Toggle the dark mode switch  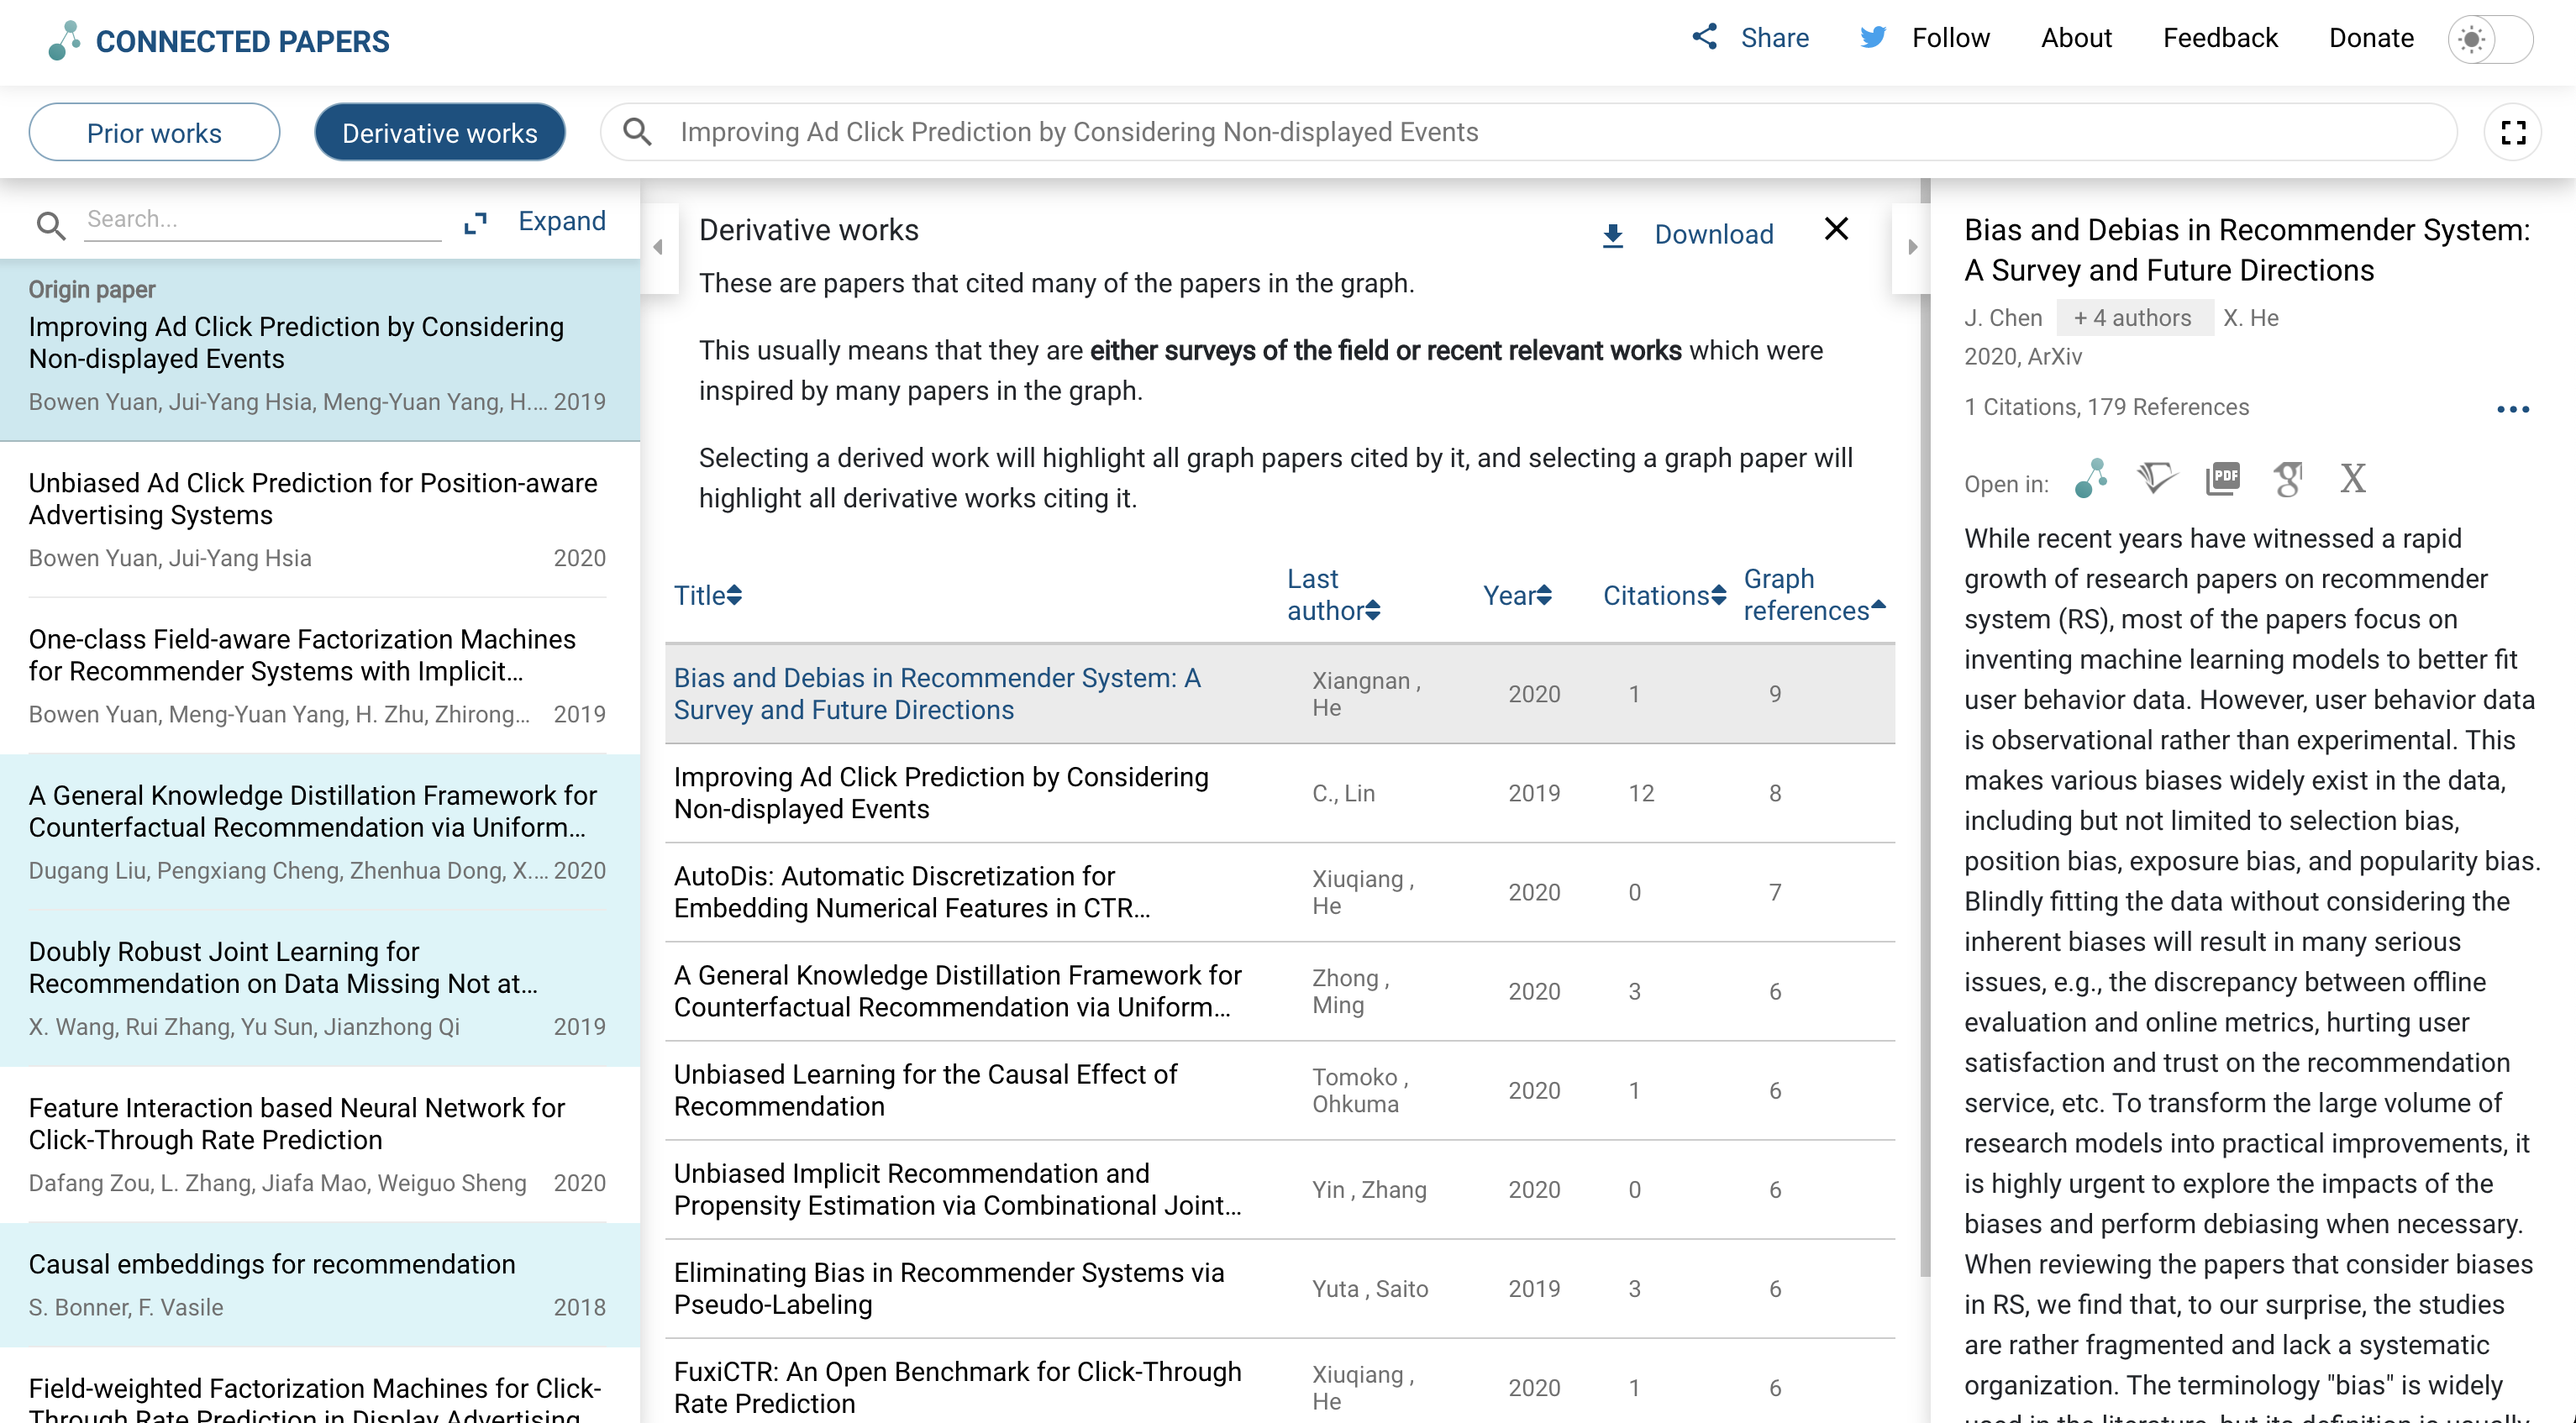pyautogui.click(x=2489, y=40)
